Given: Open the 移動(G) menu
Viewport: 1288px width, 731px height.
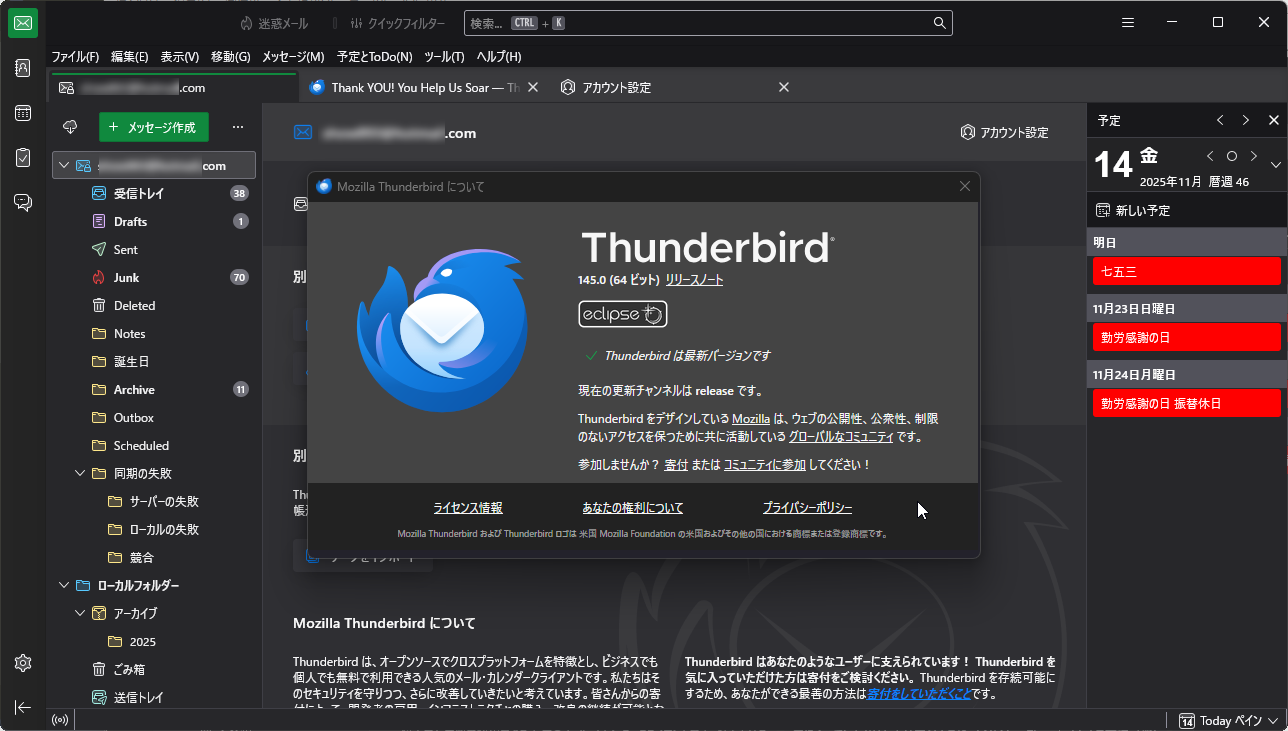Looking at the screenshot, I should pos(230,57).
